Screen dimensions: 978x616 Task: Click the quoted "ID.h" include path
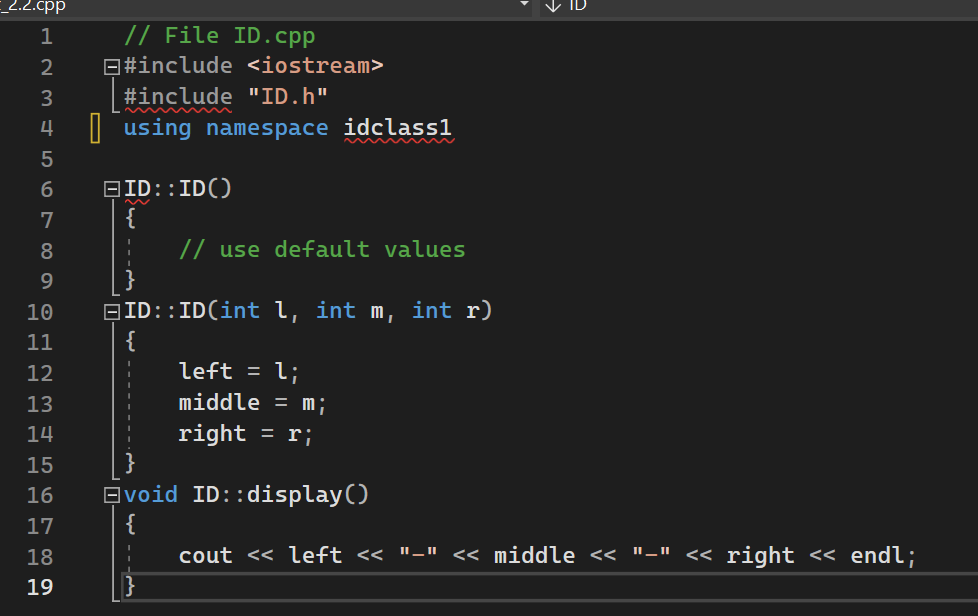(290, 96)
